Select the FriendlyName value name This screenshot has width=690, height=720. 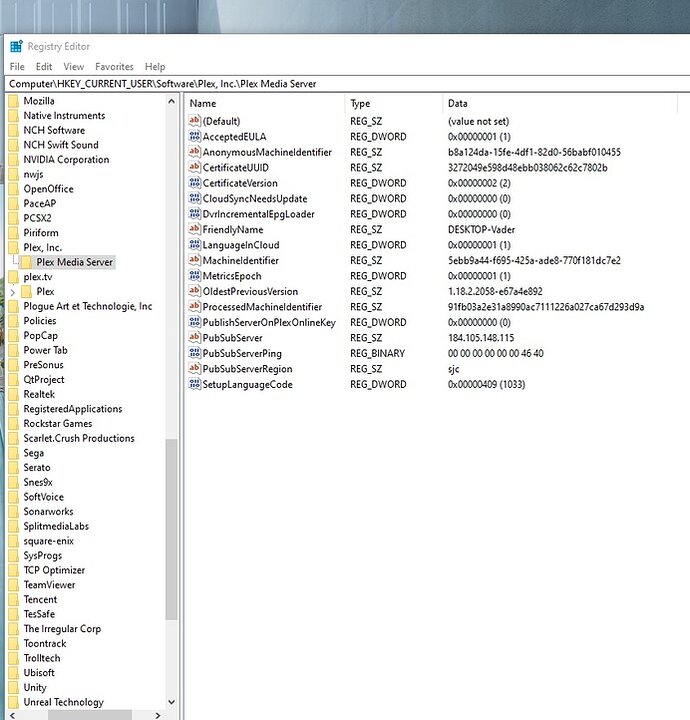pos(233,230)
